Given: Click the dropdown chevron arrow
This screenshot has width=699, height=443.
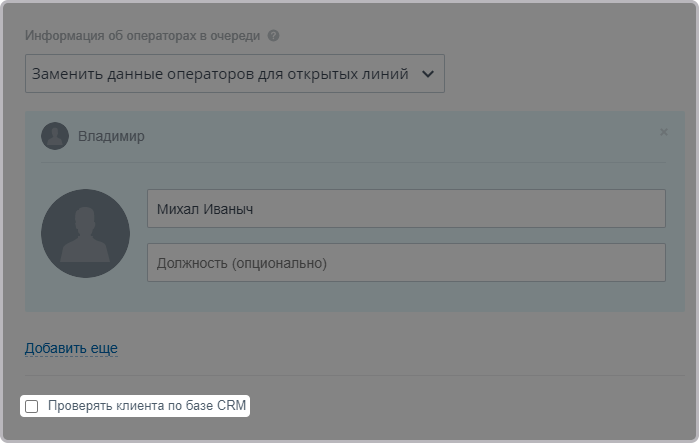Looking at the screenshot, I should [428, 74].
